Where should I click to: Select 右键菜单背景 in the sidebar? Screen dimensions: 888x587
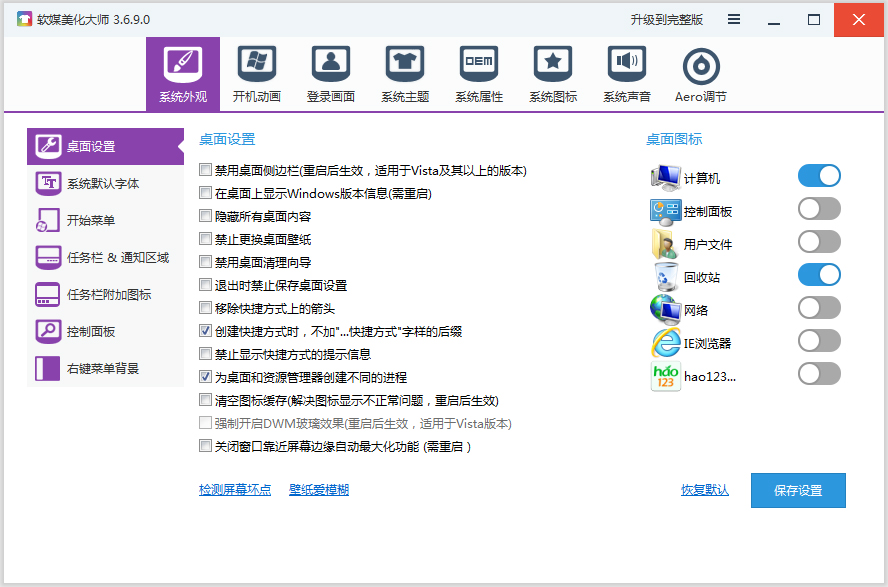(105, 369)
